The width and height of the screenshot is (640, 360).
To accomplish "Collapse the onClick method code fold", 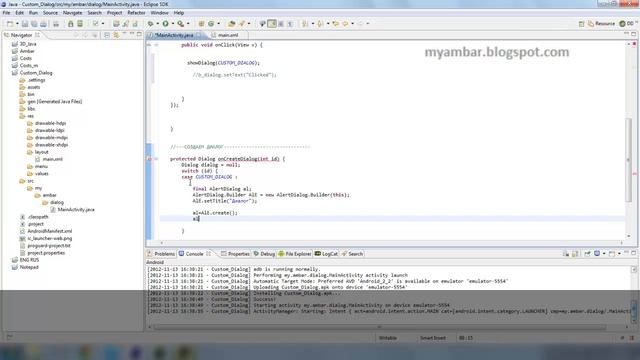I will tap(156, 45).
